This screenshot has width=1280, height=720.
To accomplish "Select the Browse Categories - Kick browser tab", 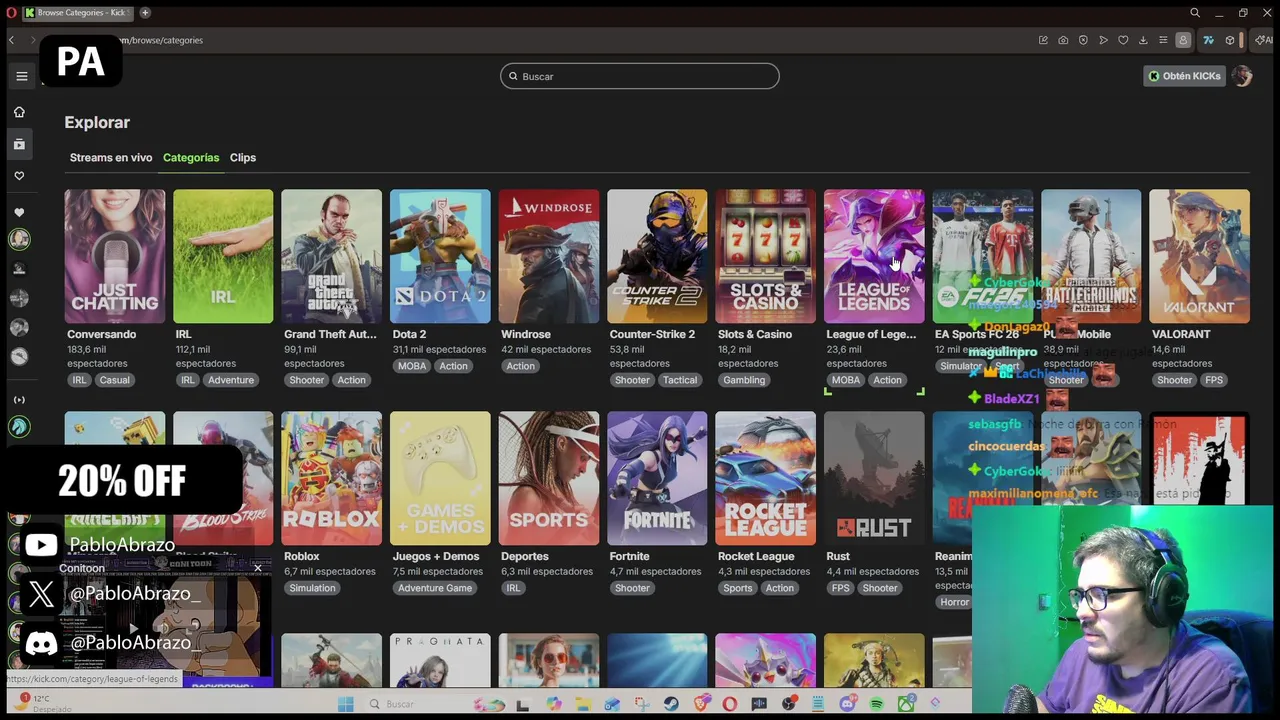I will (76, 12).
